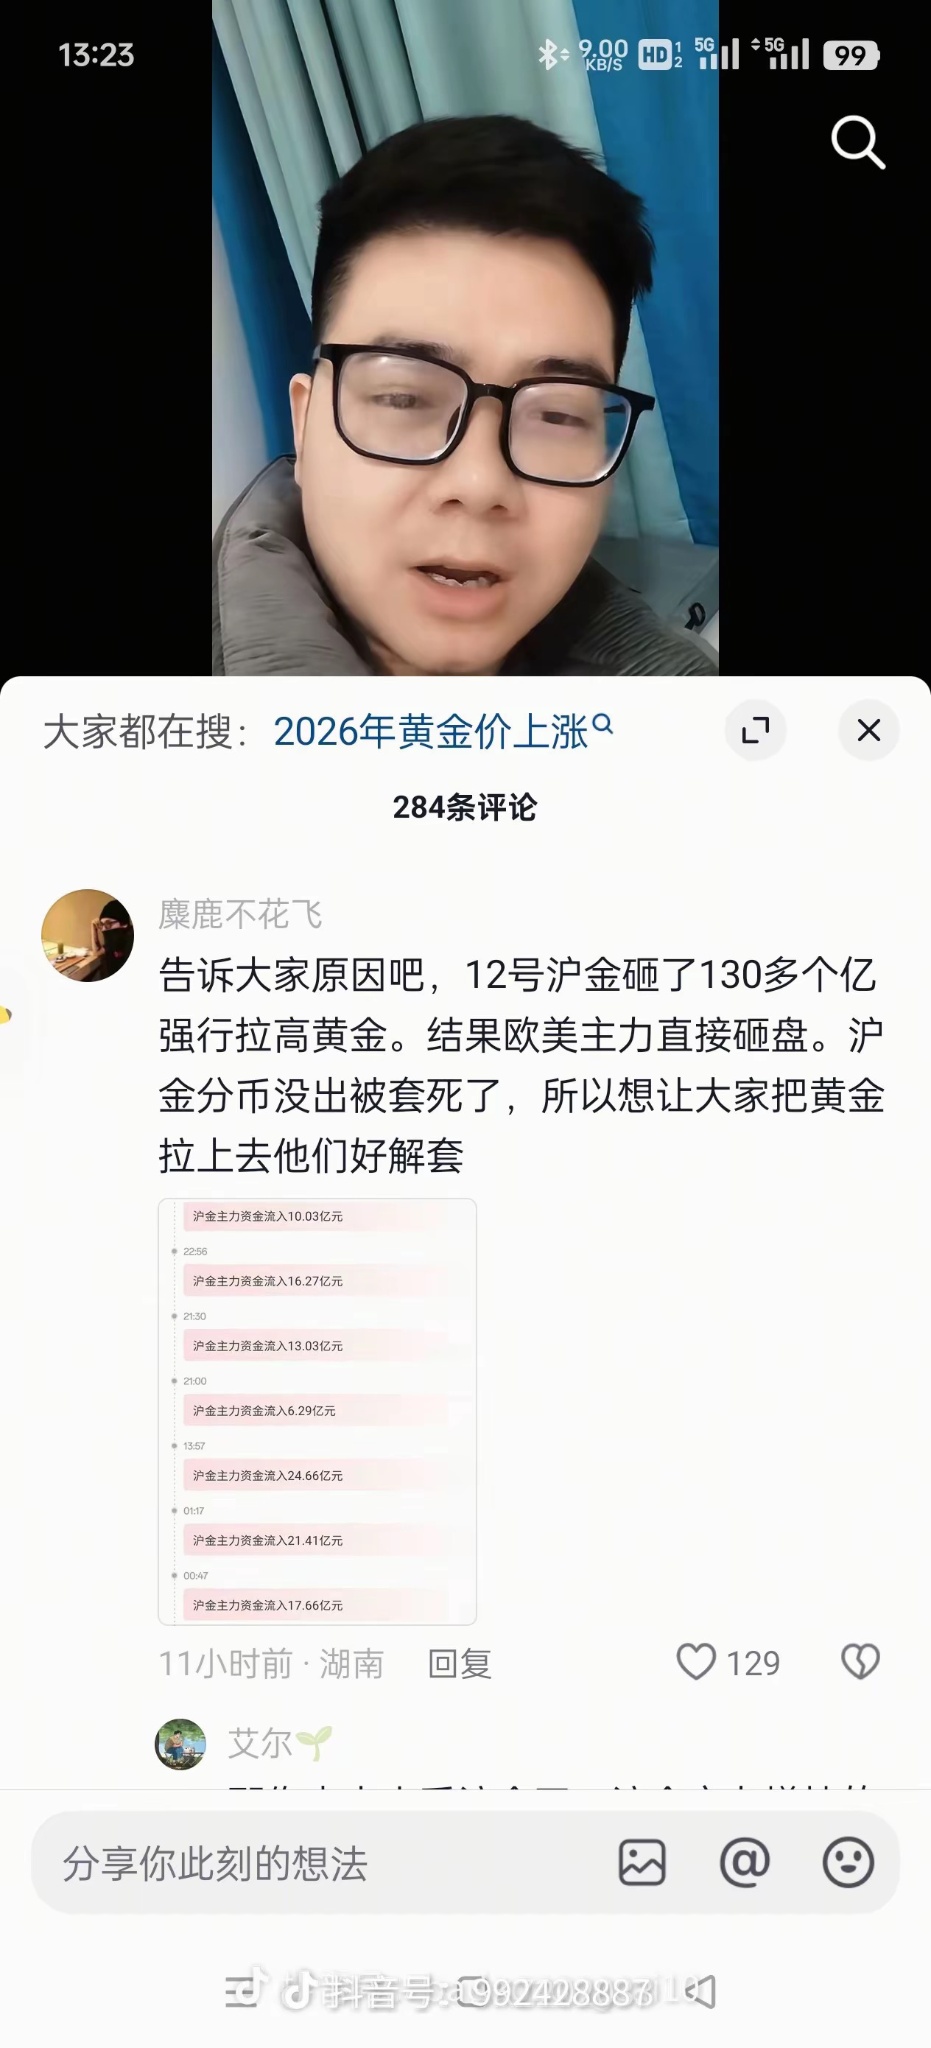Tap 回复 to reply to comment
The image size is (931, 2048).
tap(459, 1663)
